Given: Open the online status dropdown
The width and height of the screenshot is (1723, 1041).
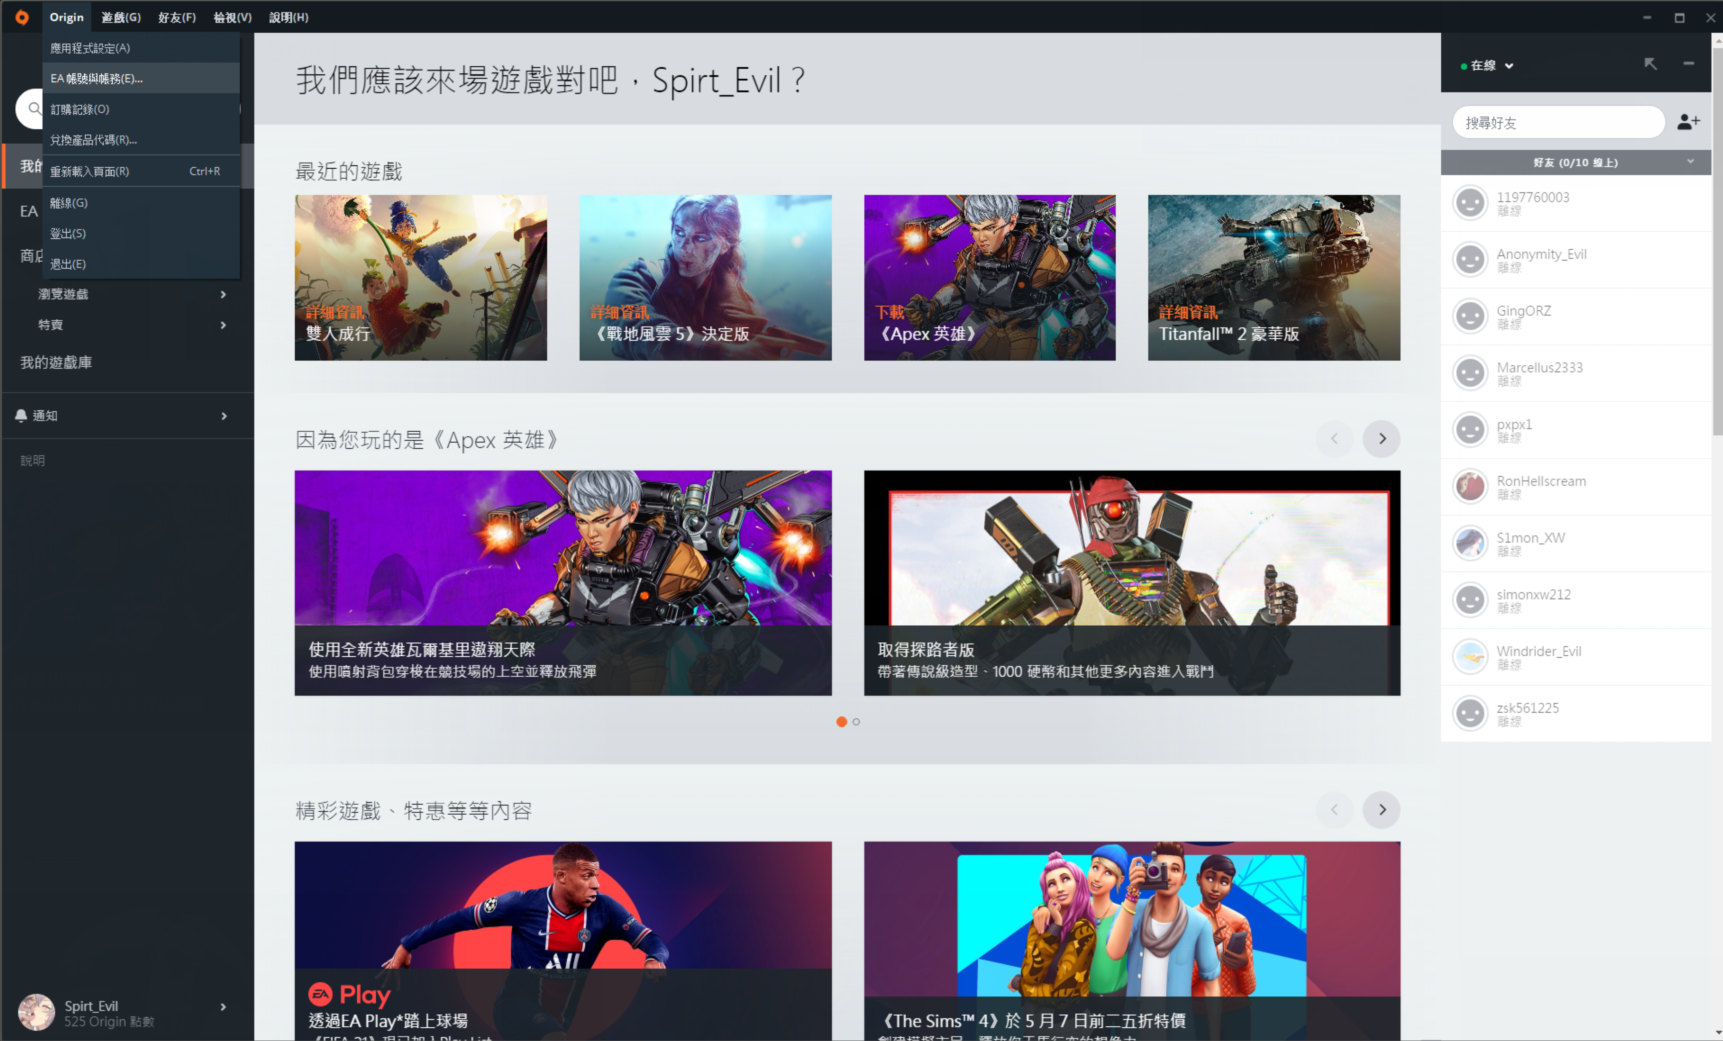Looking at the screenshot, I should click(x=1487, y=65).
